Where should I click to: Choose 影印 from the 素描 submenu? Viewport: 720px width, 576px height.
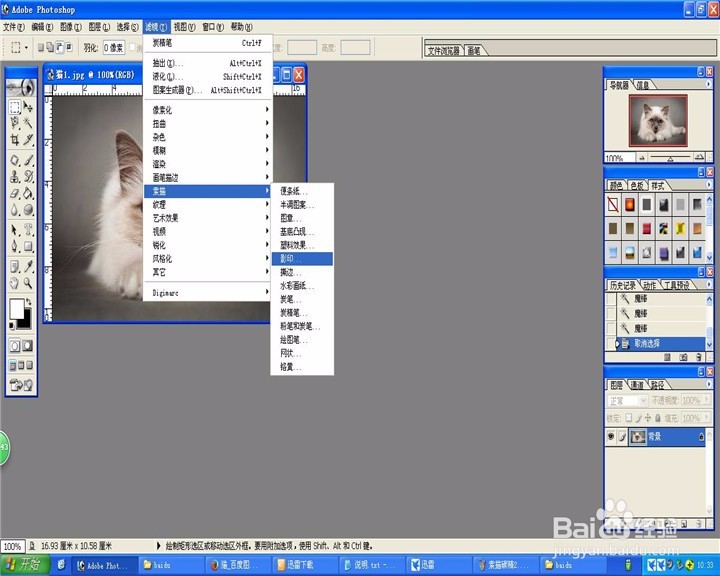coord(302,259)
